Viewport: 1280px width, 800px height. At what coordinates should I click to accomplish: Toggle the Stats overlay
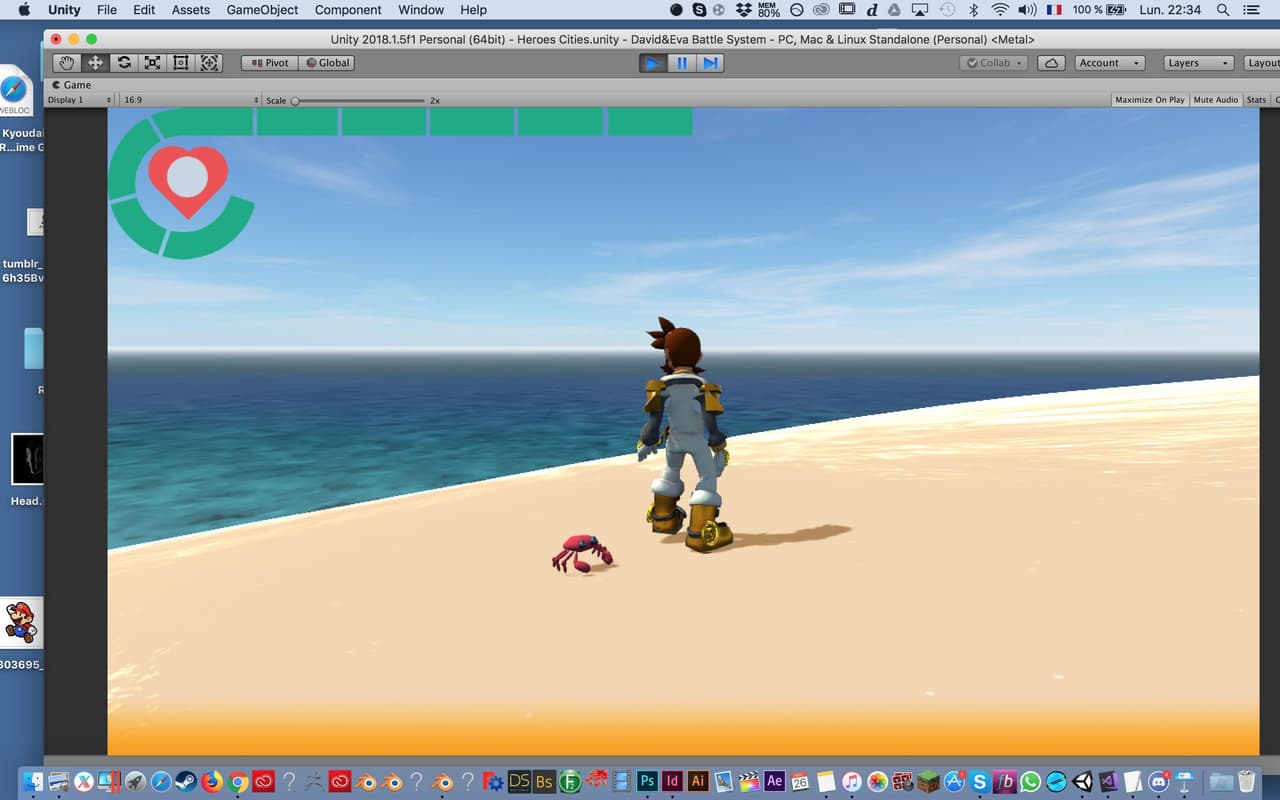pos(1256,100)
